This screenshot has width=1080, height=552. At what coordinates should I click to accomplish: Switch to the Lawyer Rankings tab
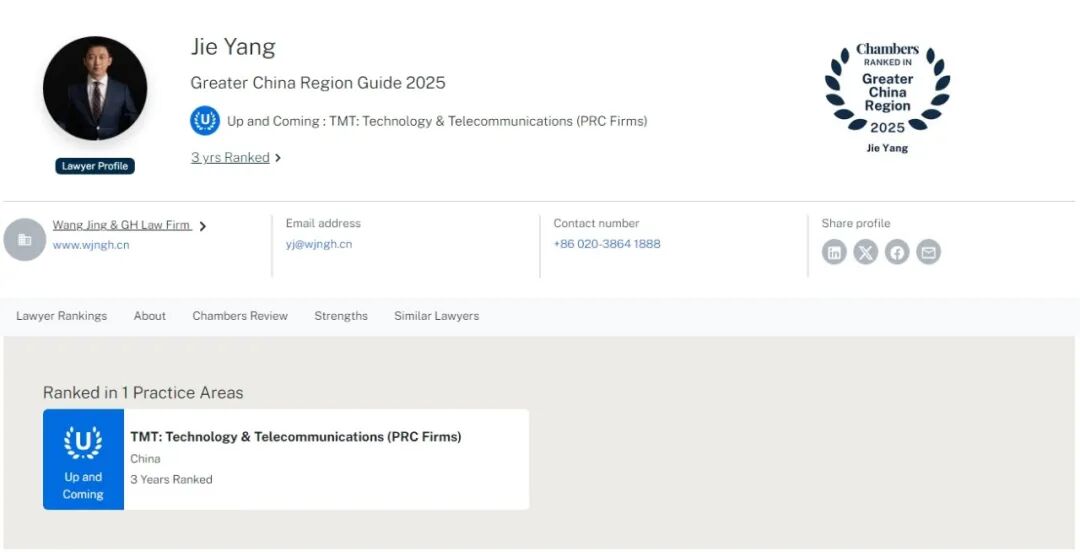click(x=61, y=316)
